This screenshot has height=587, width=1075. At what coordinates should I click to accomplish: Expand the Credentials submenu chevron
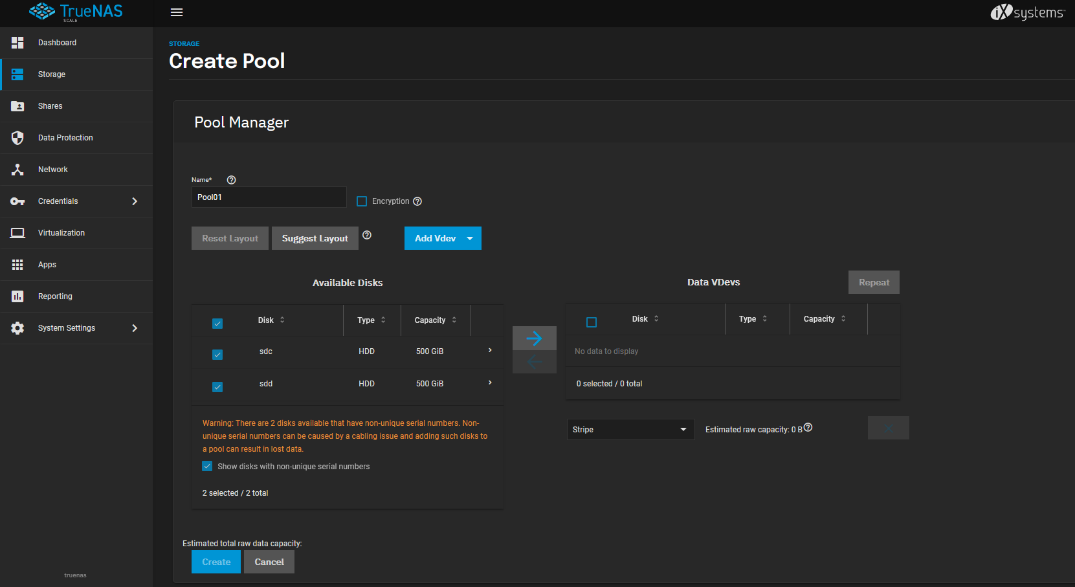pyautogui.click(x=134, y=202)
